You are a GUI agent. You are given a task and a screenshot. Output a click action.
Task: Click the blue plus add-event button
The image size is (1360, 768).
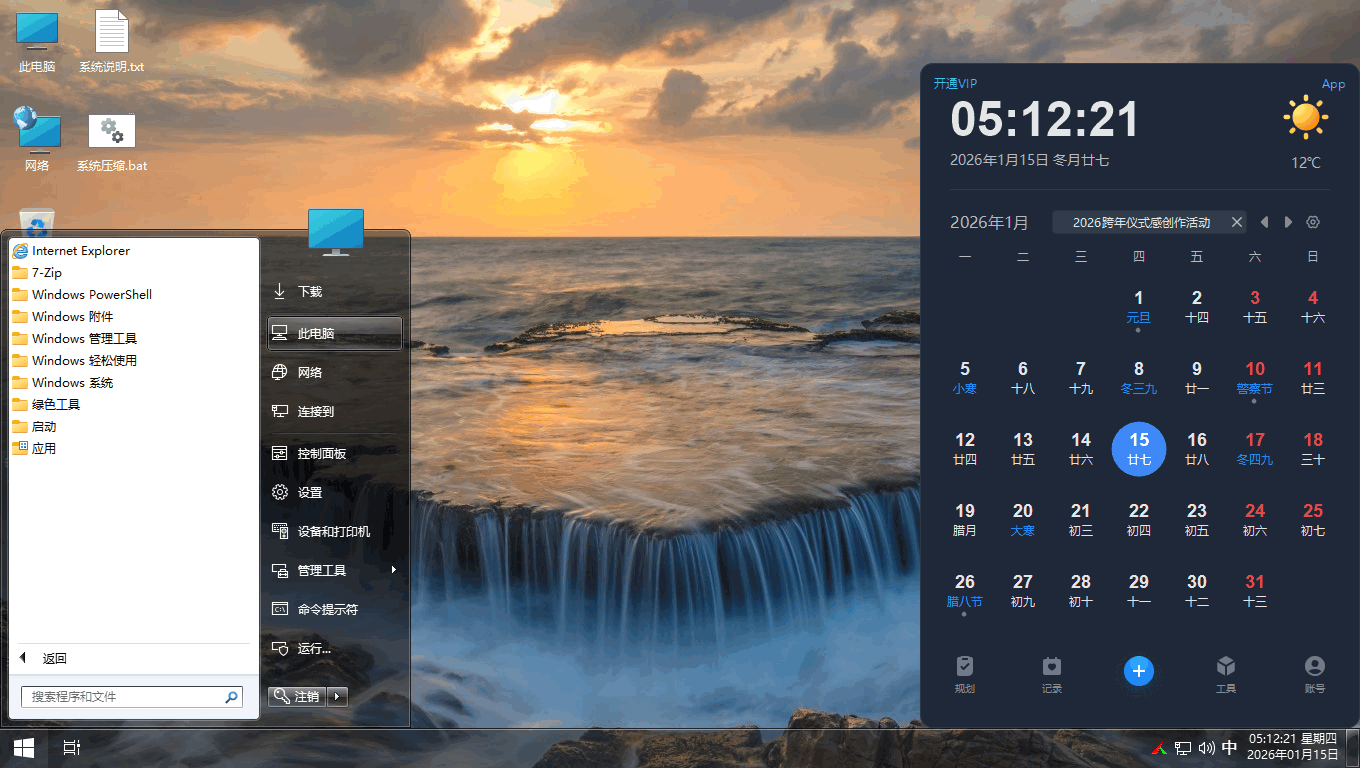point(1138,671)
